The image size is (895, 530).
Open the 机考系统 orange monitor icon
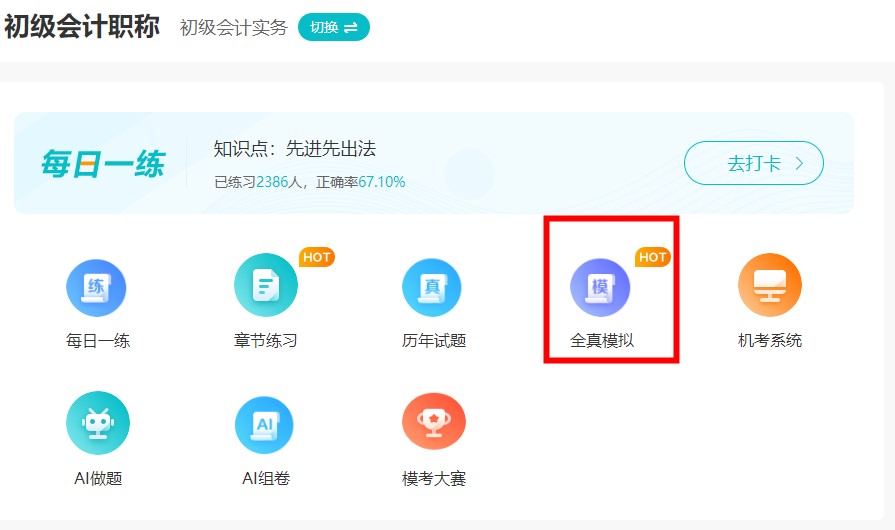[x=769, y=286]
